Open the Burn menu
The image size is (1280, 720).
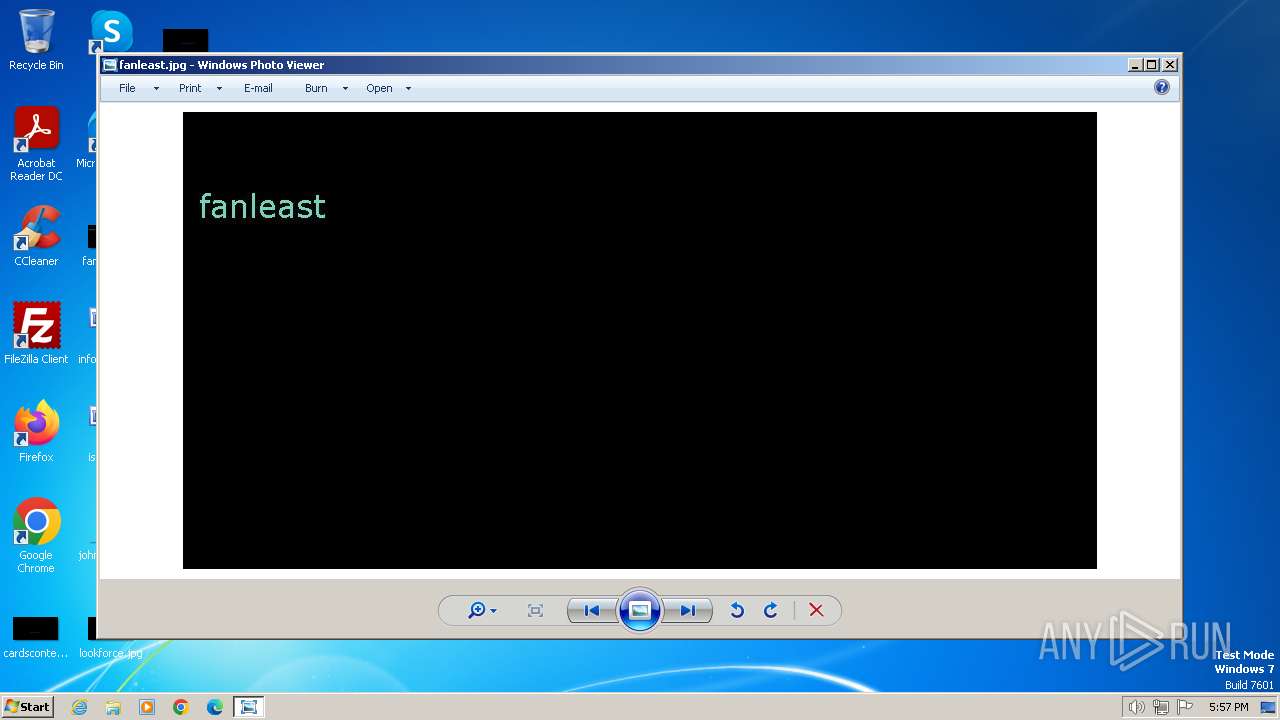pyautogui.click(x=316, y=88)
